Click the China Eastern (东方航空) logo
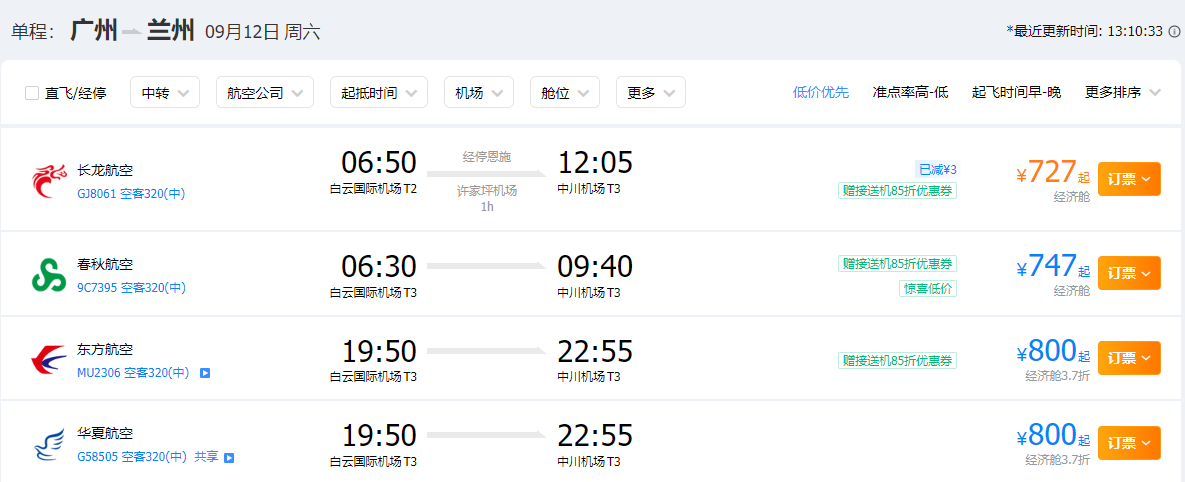Viewport: 1185px width, 482px height. click(50, 359)
